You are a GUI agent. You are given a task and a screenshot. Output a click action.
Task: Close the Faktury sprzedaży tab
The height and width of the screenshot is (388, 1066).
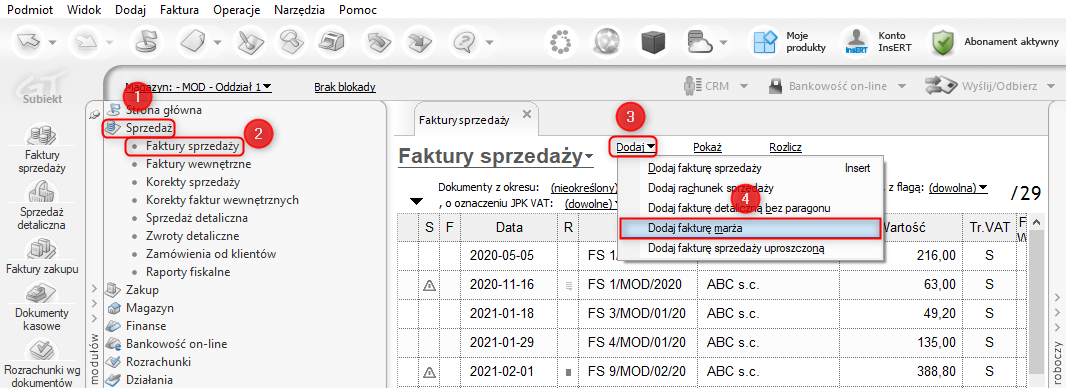pyautogui.click(x=526, y=114)
